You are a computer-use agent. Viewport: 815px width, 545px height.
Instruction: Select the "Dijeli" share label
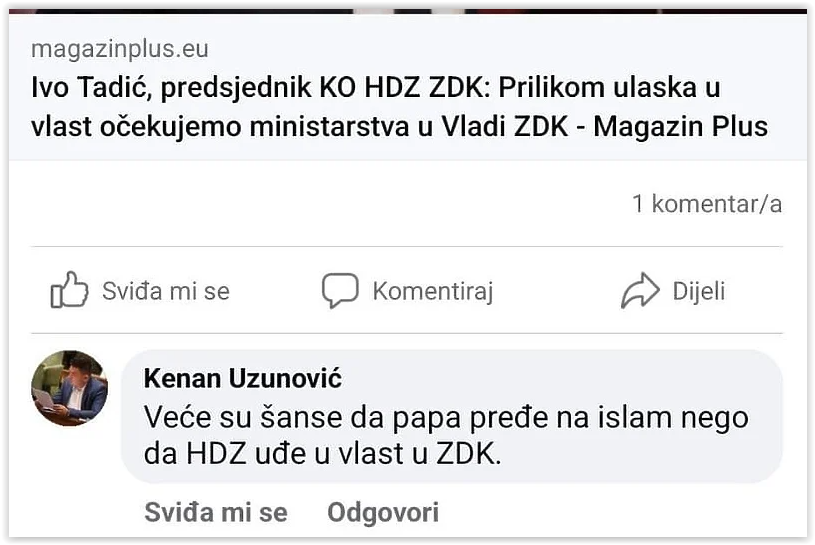(x=698, y=291)
